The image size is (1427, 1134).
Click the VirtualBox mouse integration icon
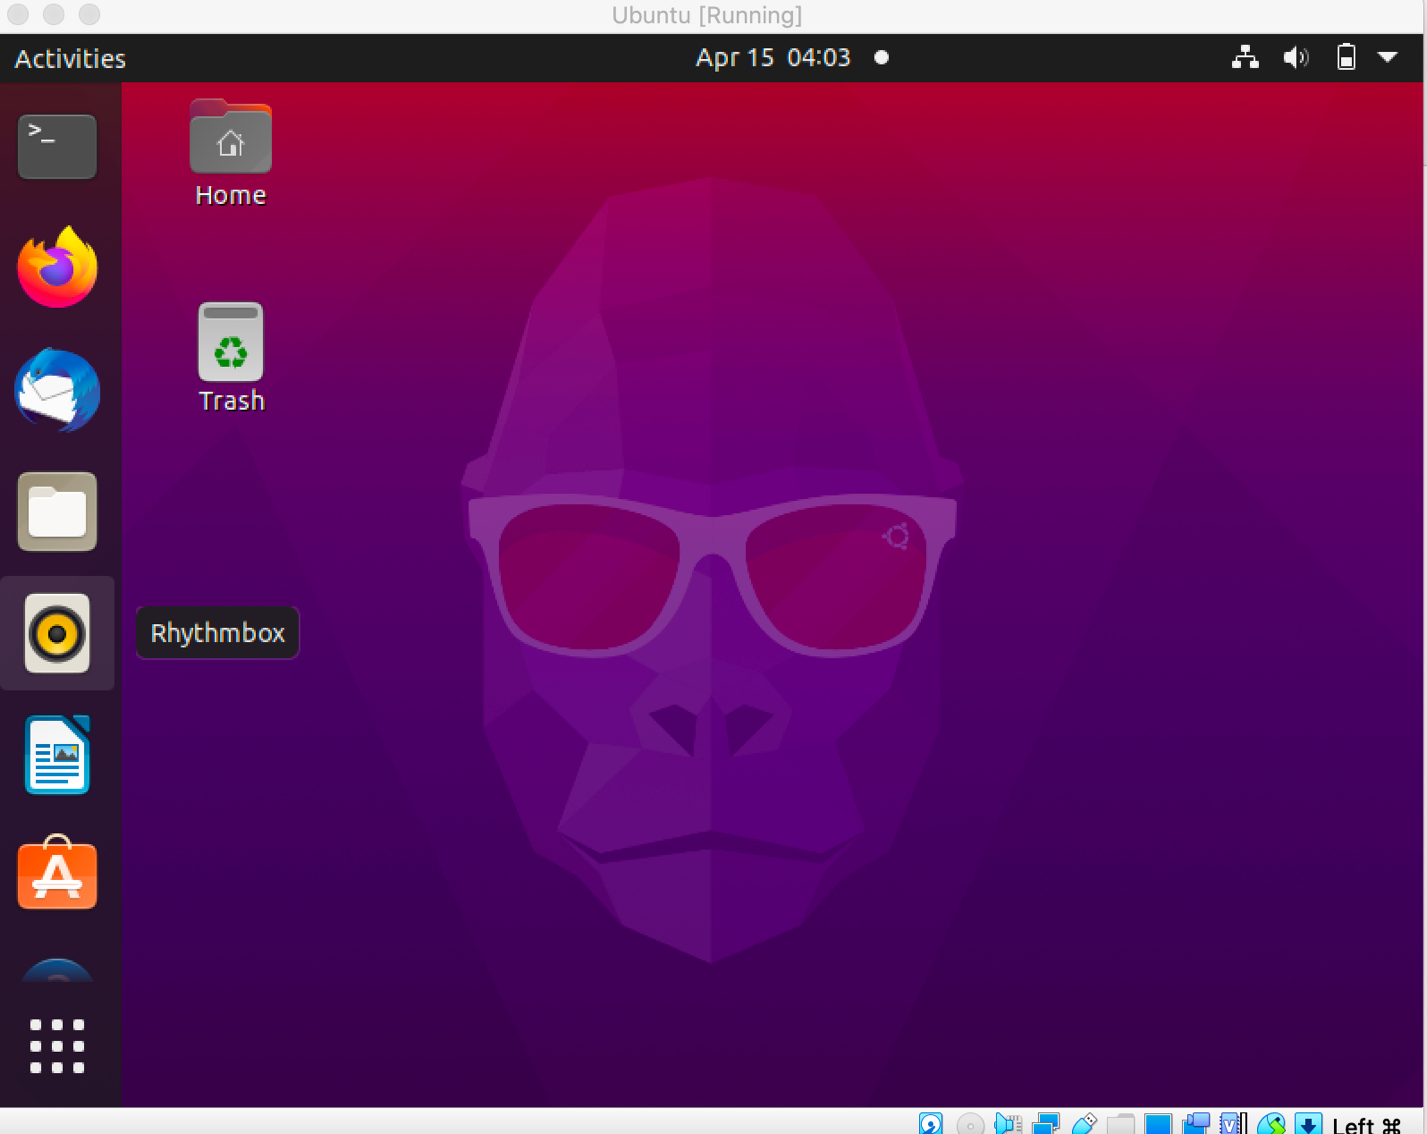pos(1271,1124)
